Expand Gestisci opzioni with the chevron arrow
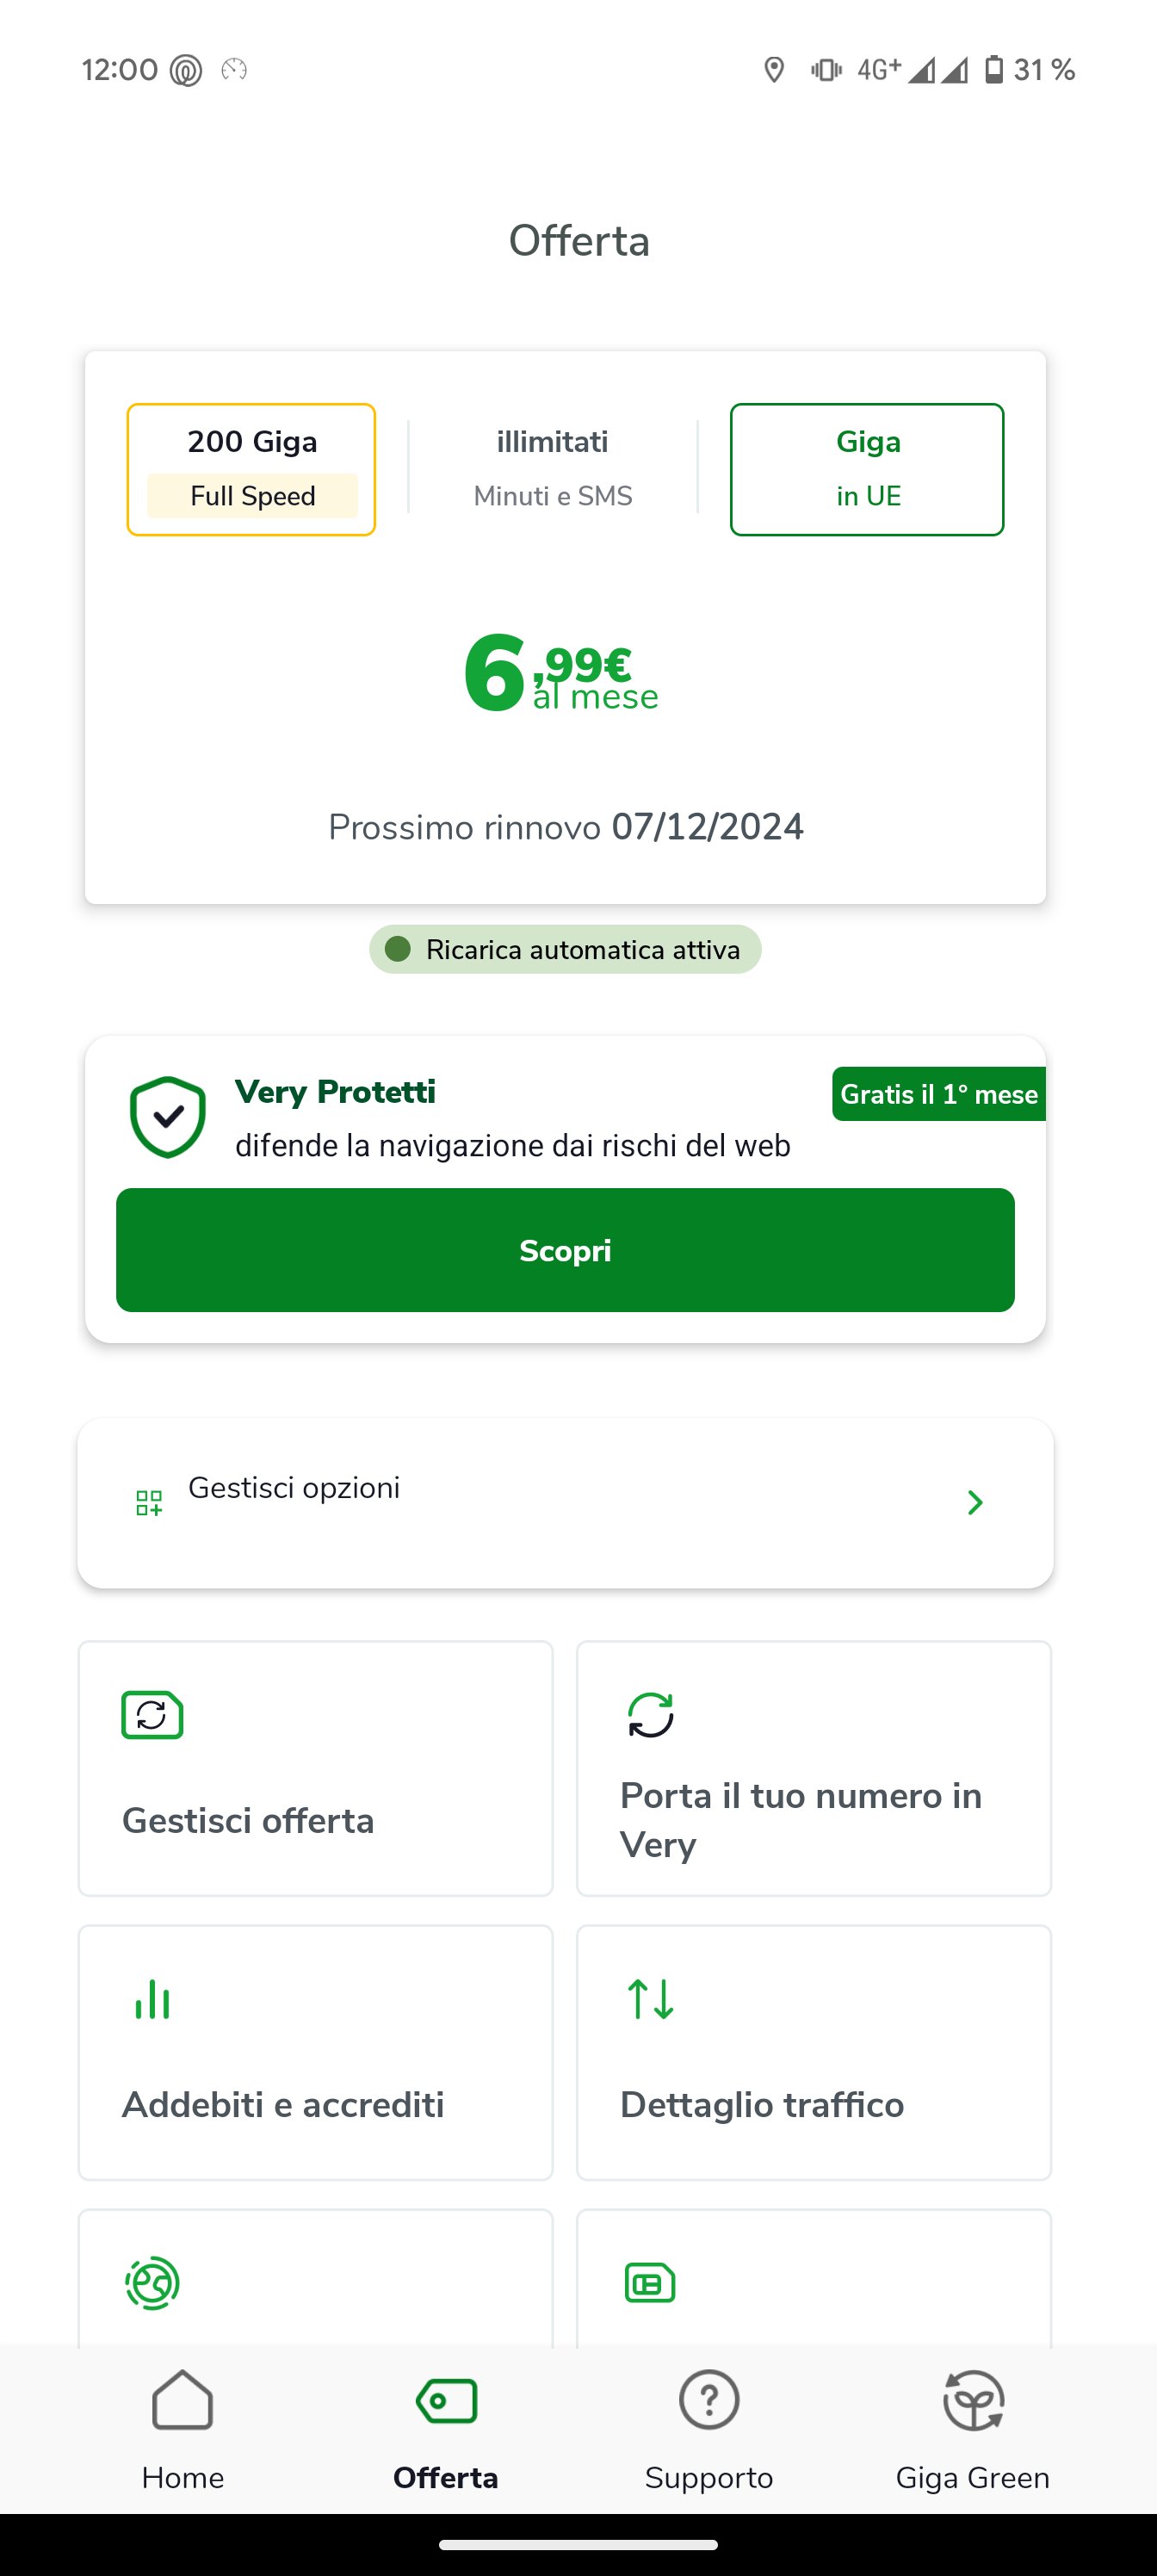This screenshot has height=2576, width=1157. [975, 1502]
